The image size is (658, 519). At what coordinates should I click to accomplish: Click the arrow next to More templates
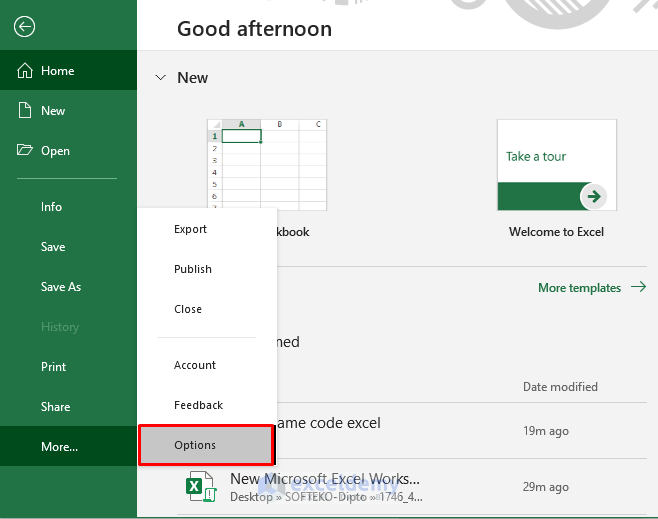click(639, 287)
